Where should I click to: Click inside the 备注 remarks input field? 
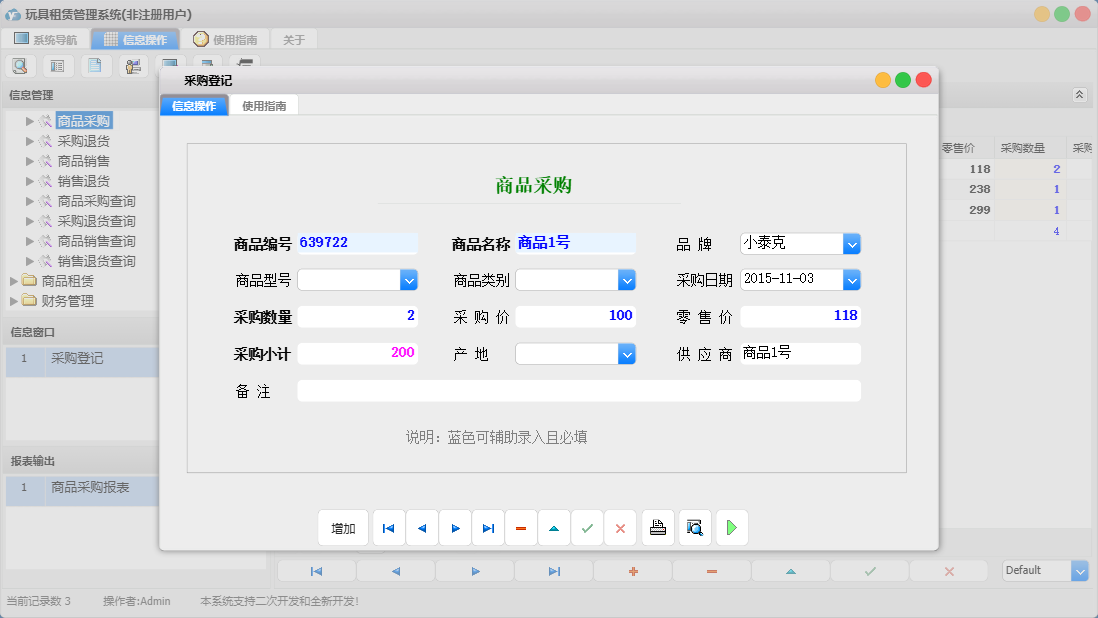click(x=579, y=390)
